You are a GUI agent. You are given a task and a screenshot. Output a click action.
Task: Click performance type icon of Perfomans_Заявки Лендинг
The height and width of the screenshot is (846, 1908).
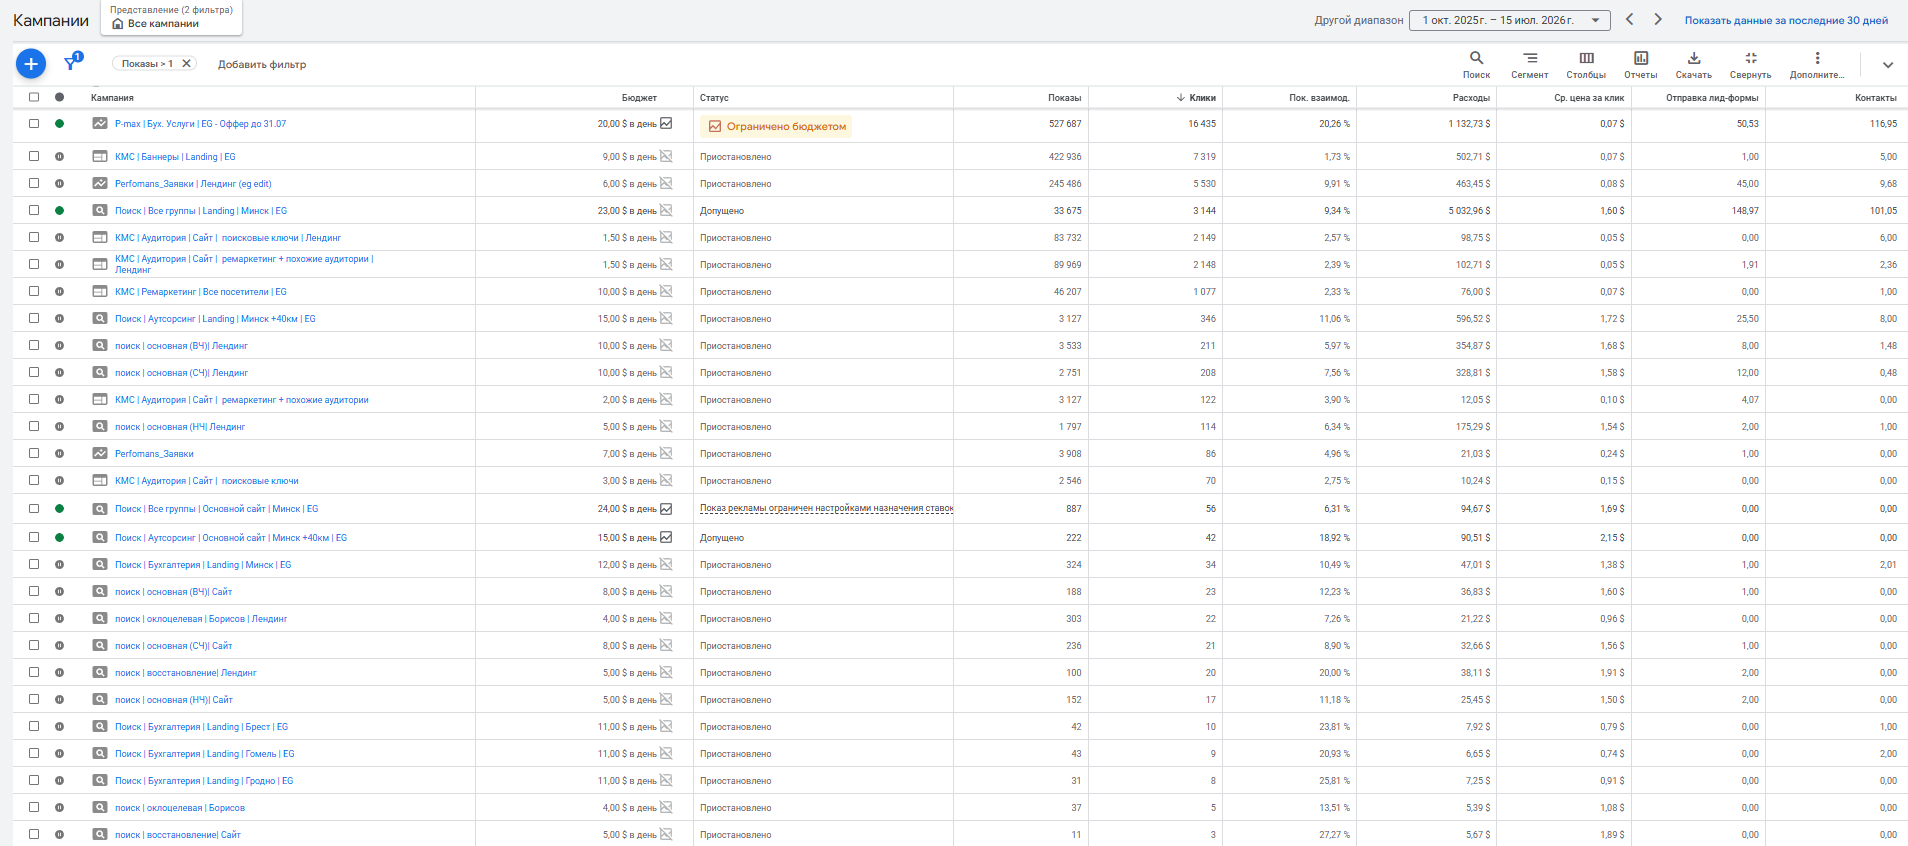click(100, 183)
